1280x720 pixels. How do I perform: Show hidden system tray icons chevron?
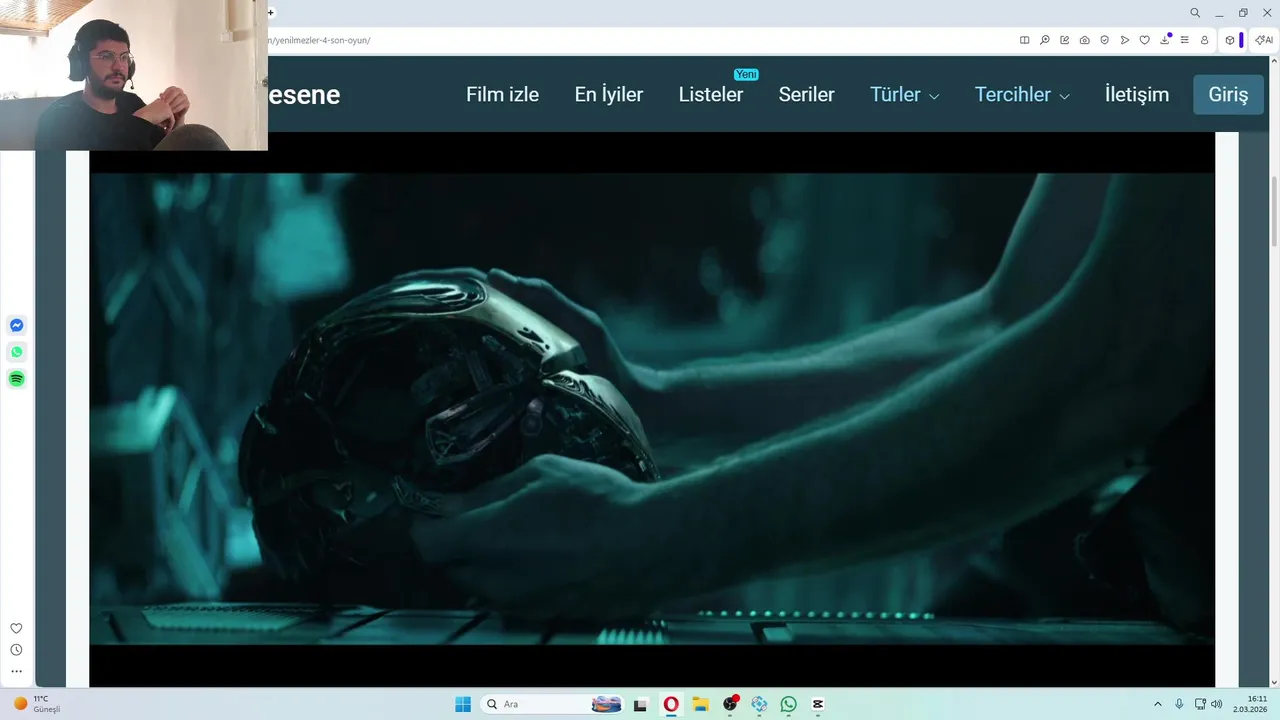pyautogui.click(x=1158, y=704)
